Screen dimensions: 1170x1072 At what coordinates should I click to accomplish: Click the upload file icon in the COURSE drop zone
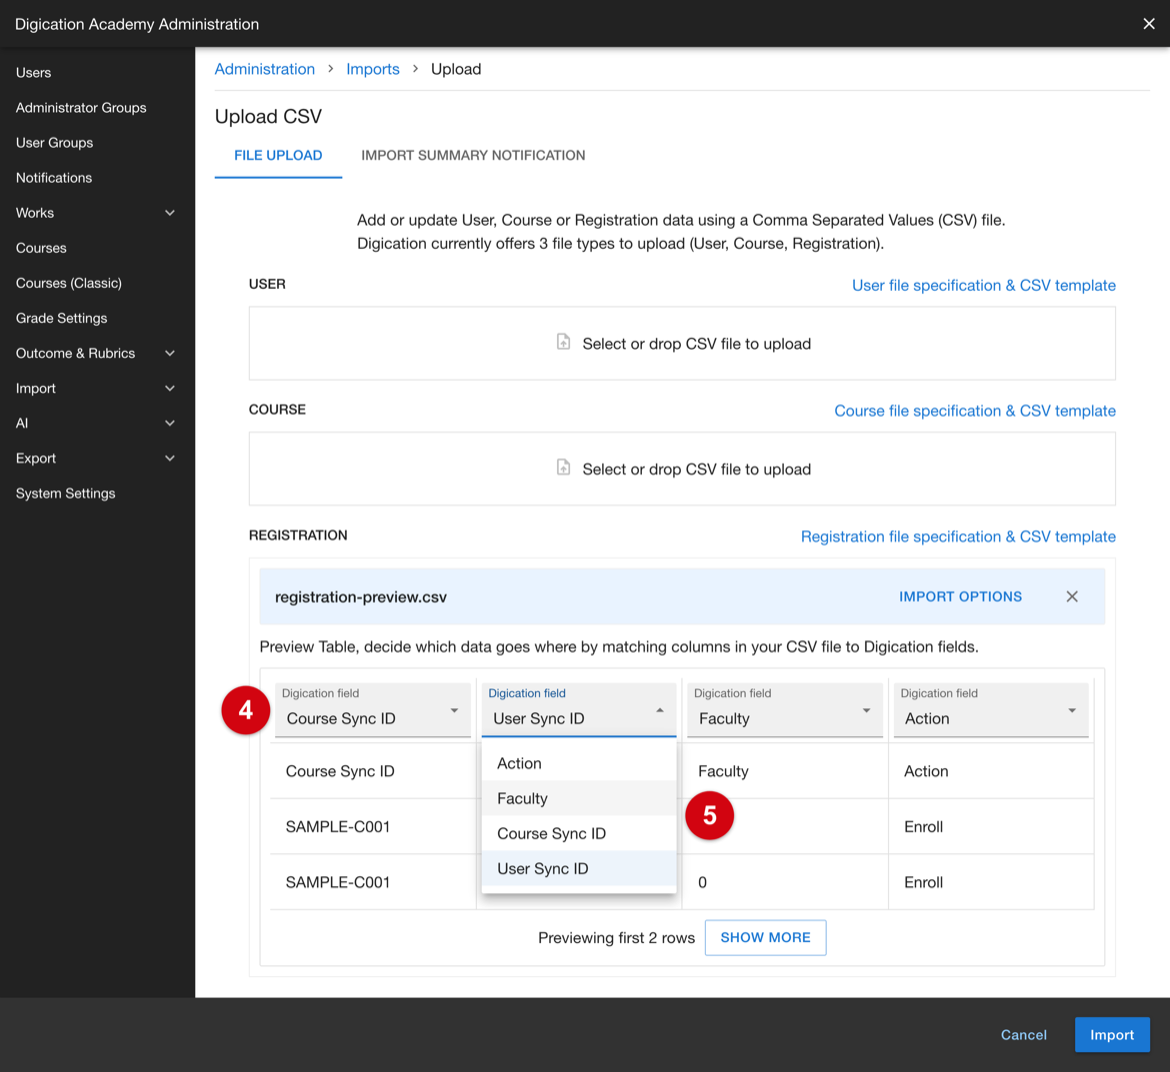click(563, 468)
